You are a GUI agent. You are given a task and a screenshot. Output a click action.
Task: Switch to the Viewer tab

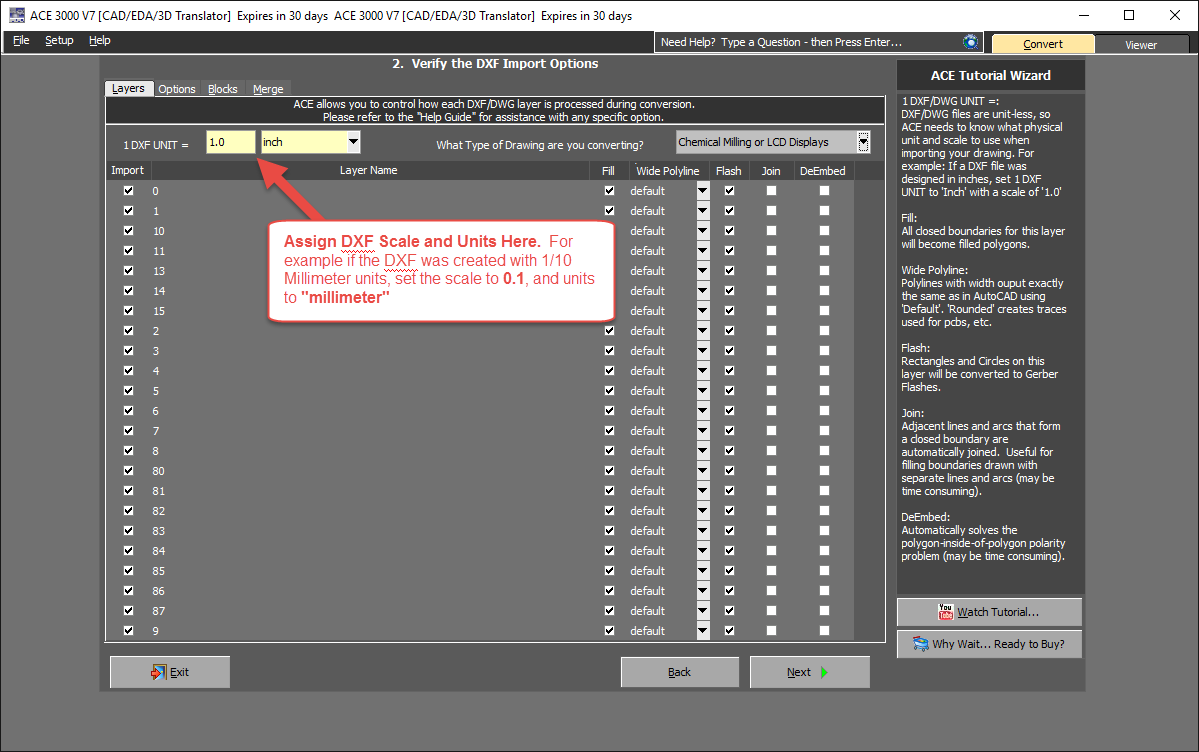(x=1141, y=44)
